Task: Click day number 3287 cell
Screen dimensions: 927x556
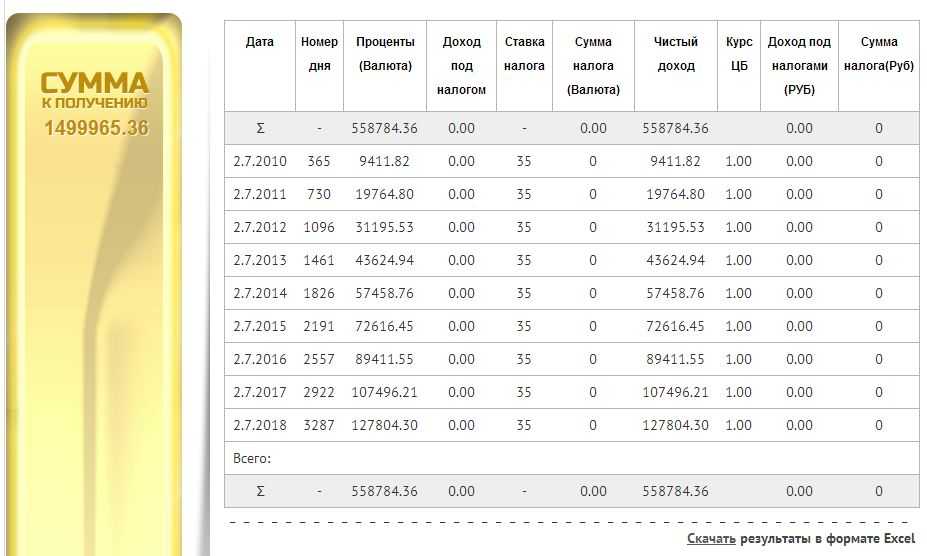Action: pyautogui.click(x=319, y=425)
